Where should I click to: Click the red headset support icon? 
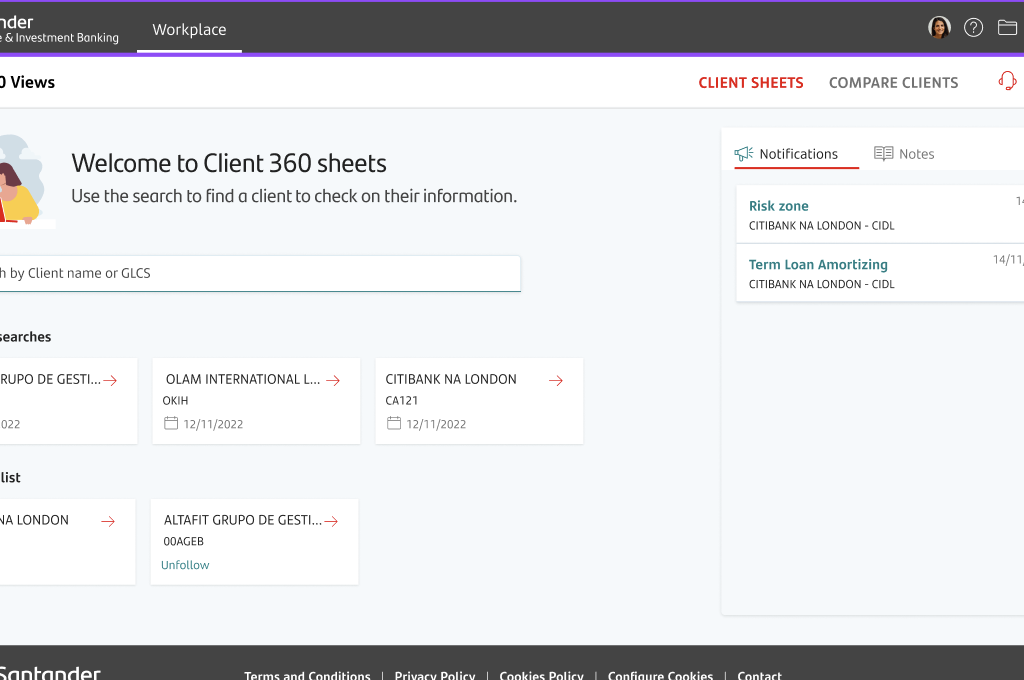coord(1008,81)
